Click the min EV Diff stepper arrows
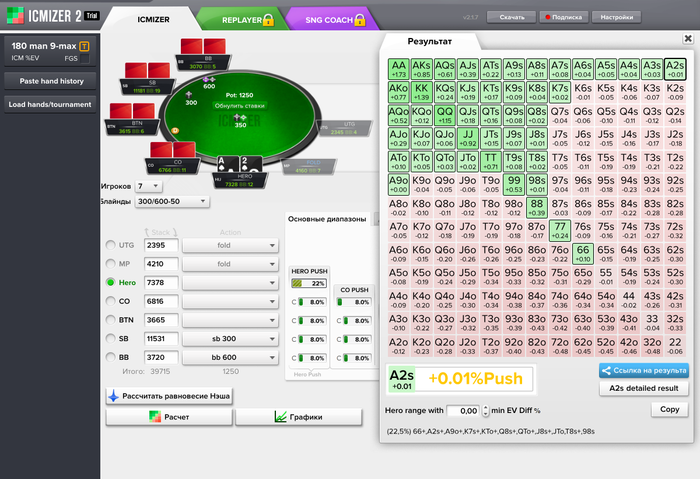This screenshot has width=700, height=479. point(485,411)
